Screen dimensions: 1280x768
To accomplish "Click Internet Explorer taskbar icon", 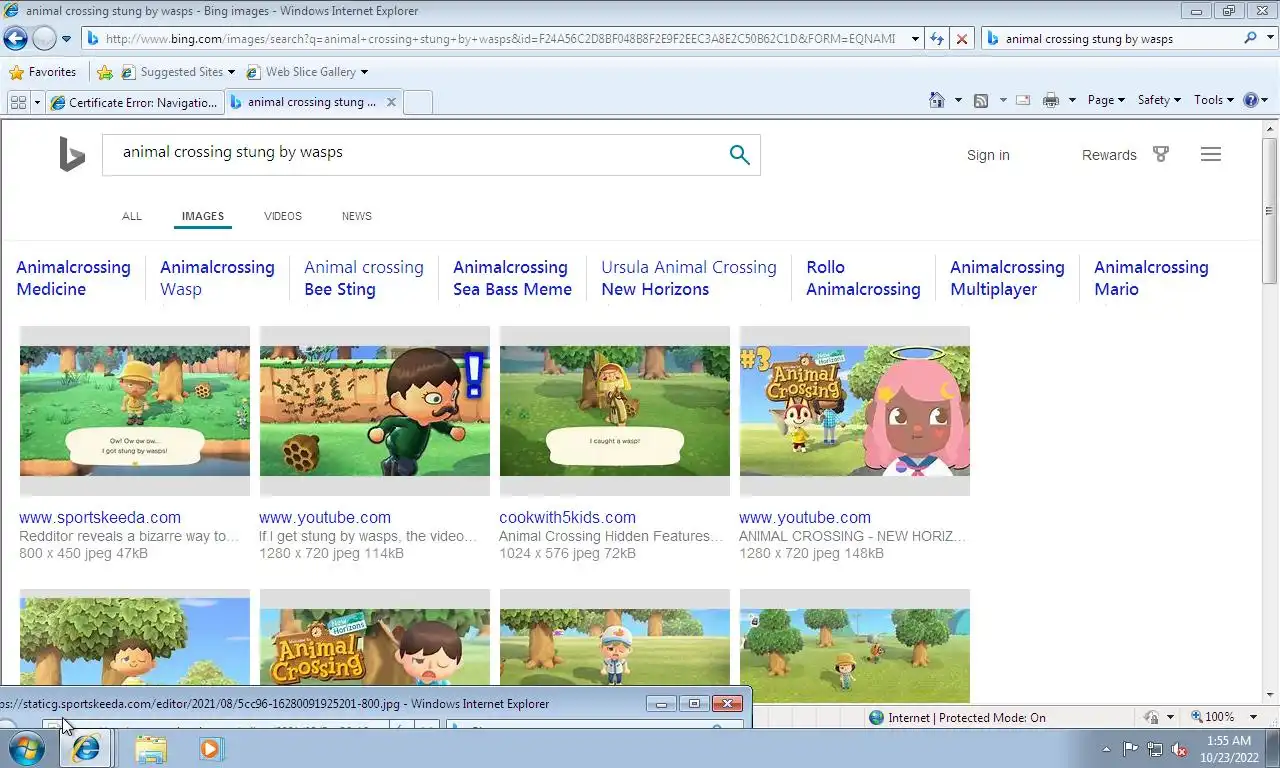I will (x=86, y=748).
